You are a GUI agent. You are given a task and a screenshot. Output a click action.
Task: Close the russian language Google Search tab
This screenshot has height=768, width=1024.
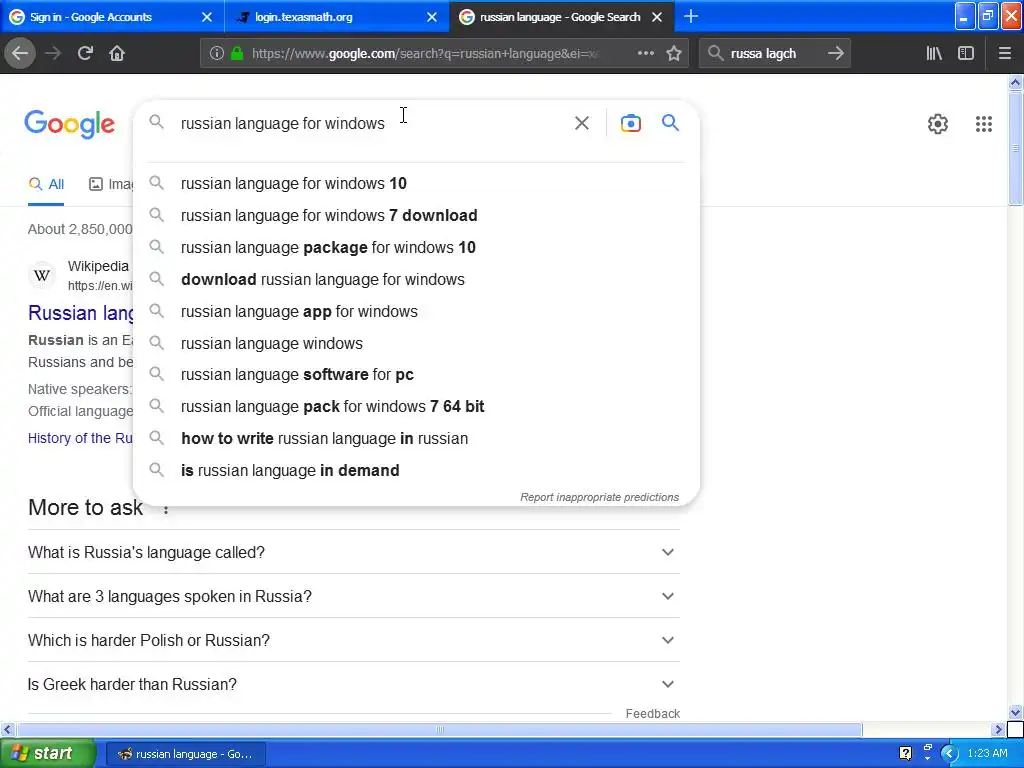[657, 17]
